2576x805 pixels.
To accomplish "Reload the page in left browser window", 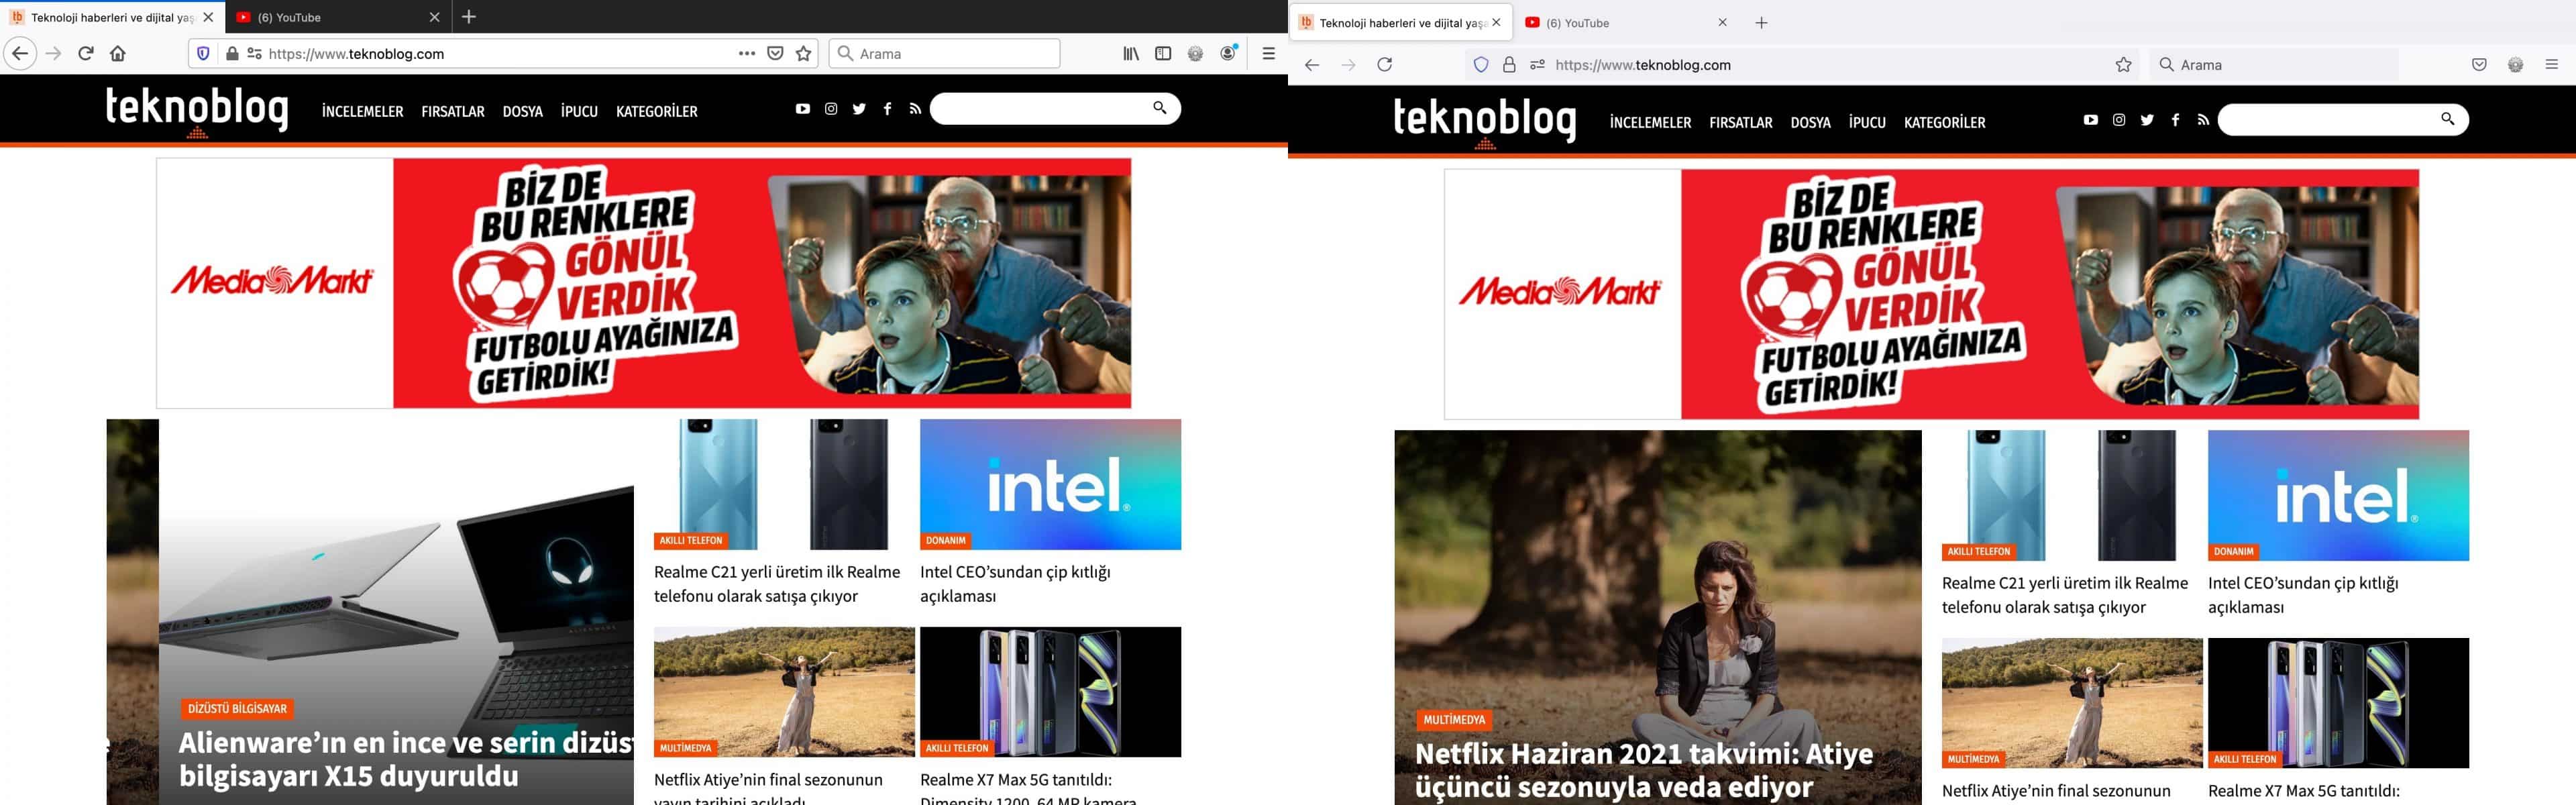I will pos(86,53).
